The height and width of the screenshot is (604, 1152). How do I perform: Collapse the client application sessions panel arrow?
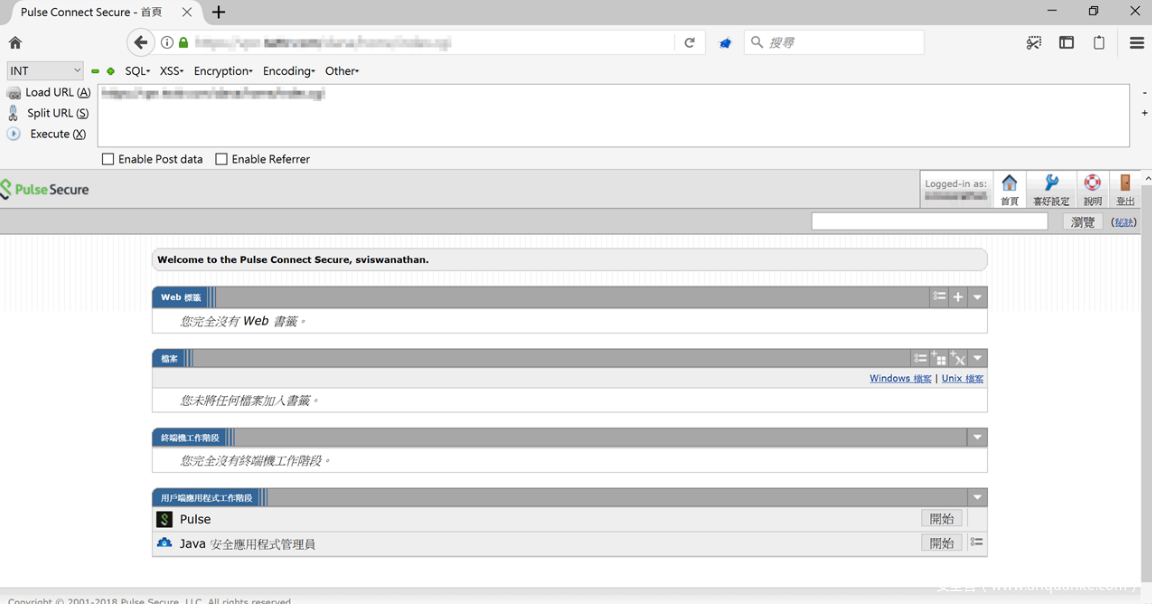[977, 497]
